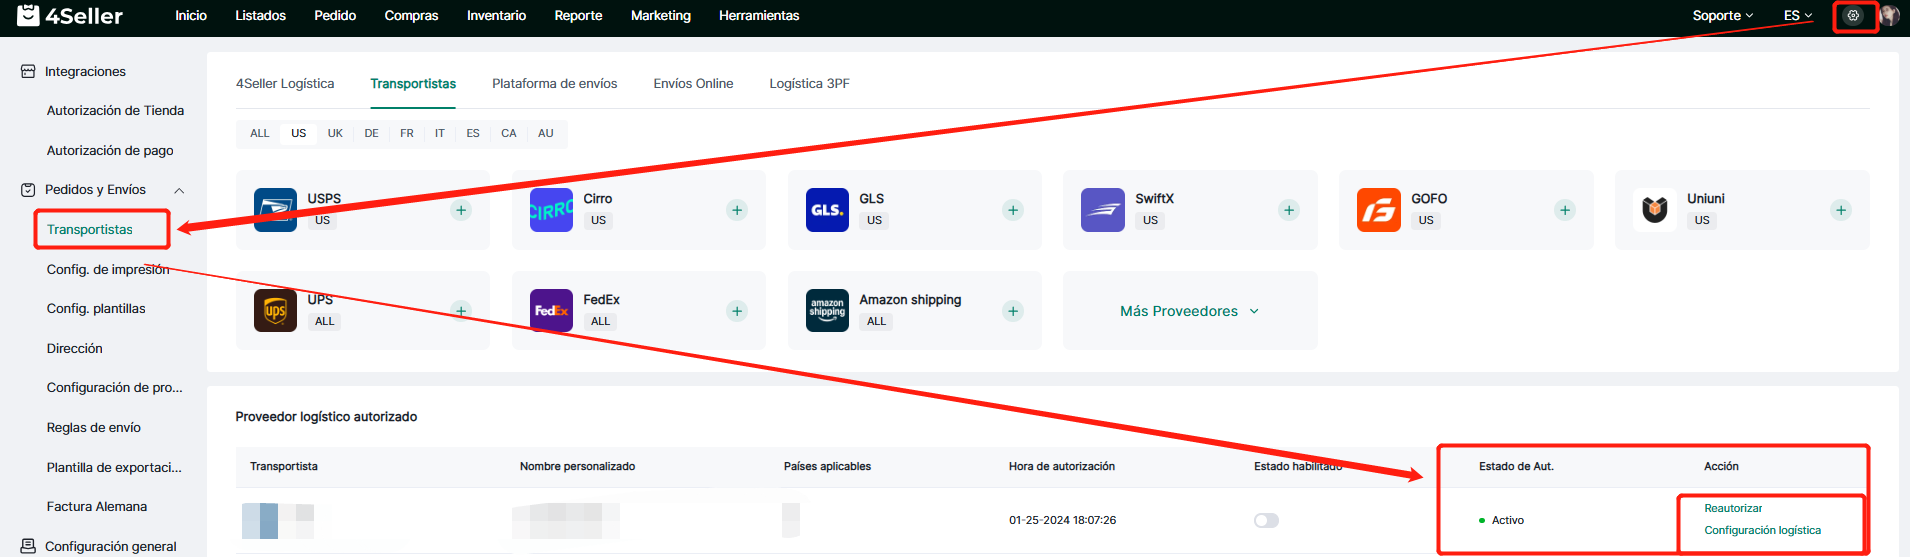Screen dimensions: 1910x557
Task: Click plus icon for Amazon shipping
Action: pos(1013,311)
